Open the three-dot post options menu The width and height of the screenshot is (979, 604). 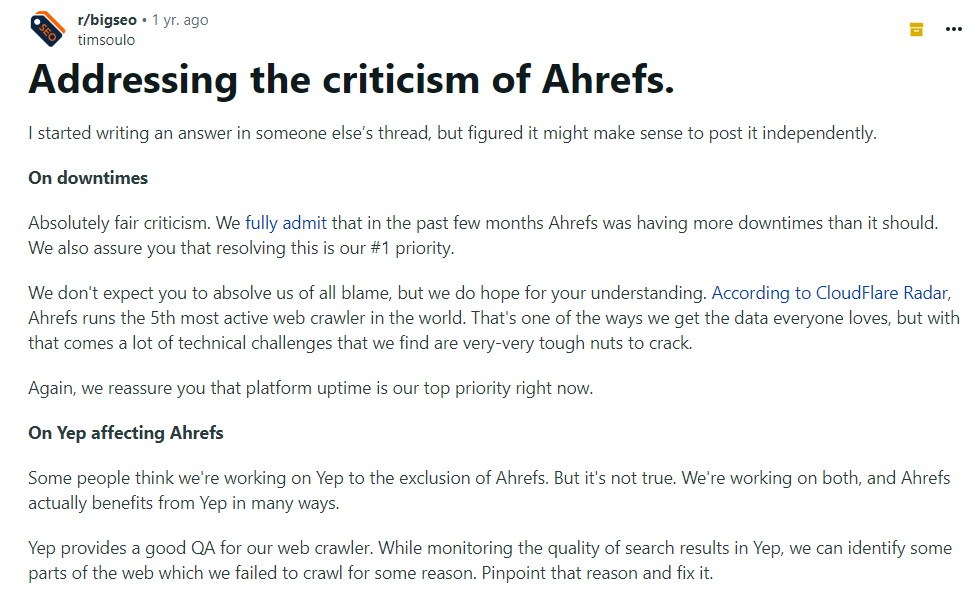coord(953,29)
